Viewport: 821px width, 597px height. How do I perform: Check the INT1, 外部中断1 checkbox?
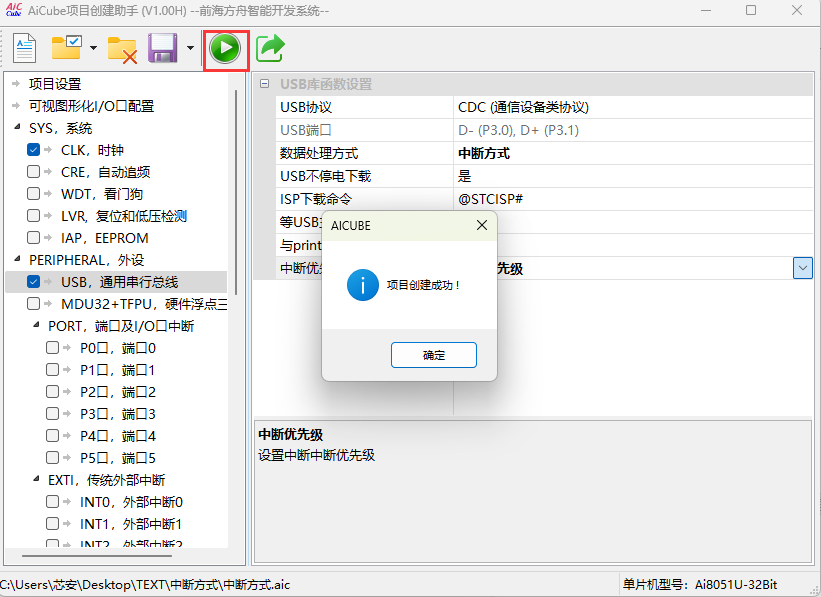pos(52,524)
